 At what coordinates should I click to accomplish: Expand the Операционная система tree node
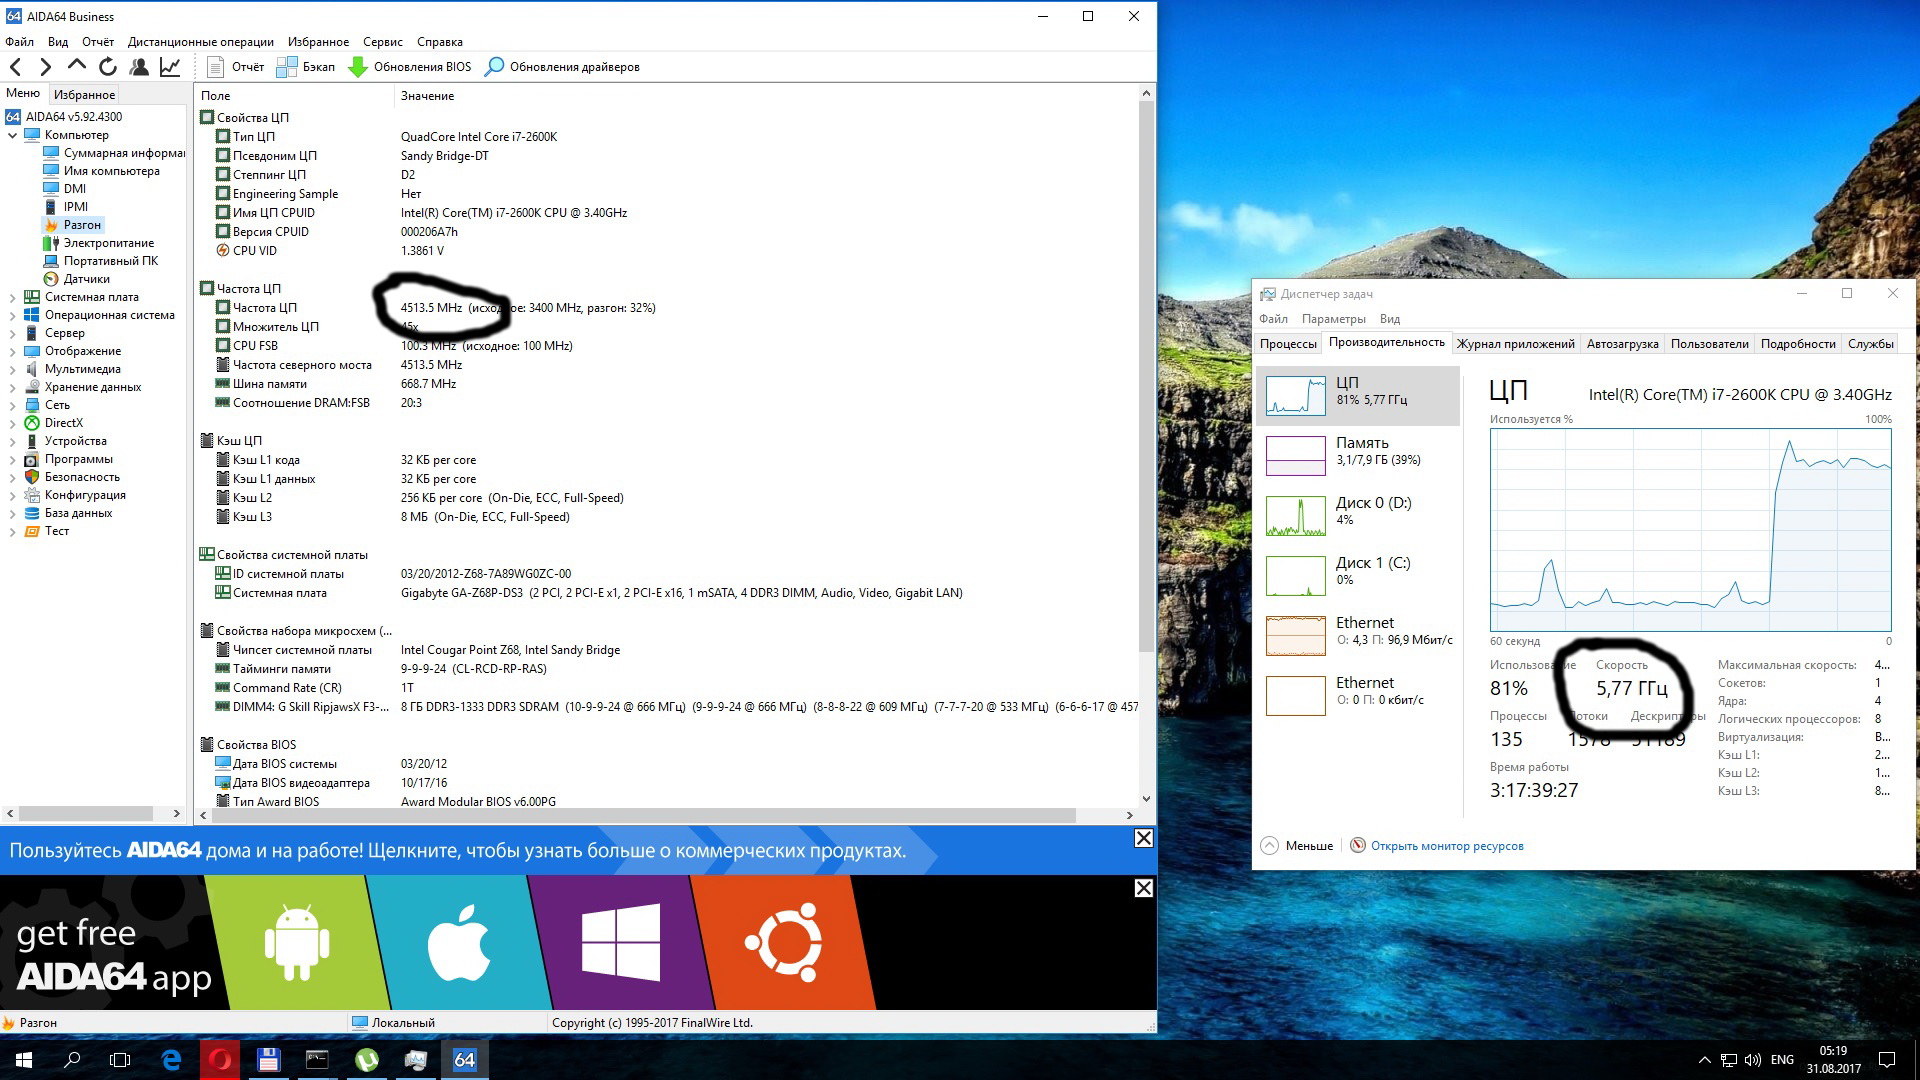[12, 315]
